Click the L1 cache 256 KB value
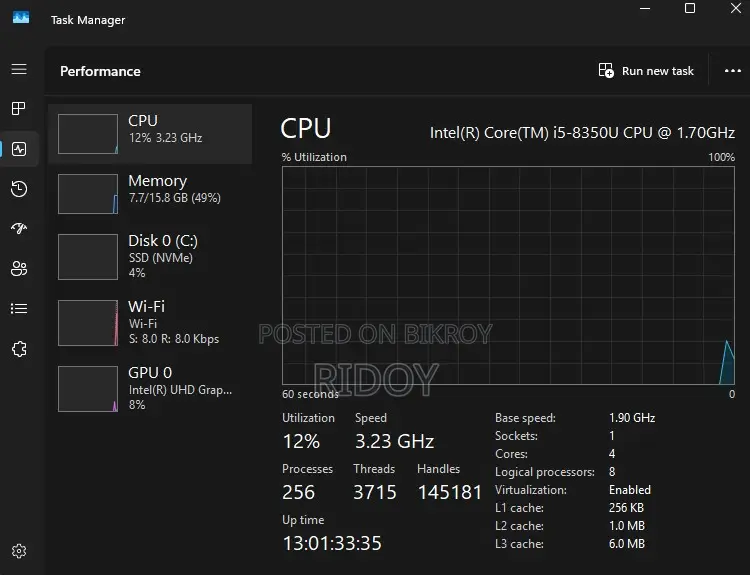 coord(626,508)
